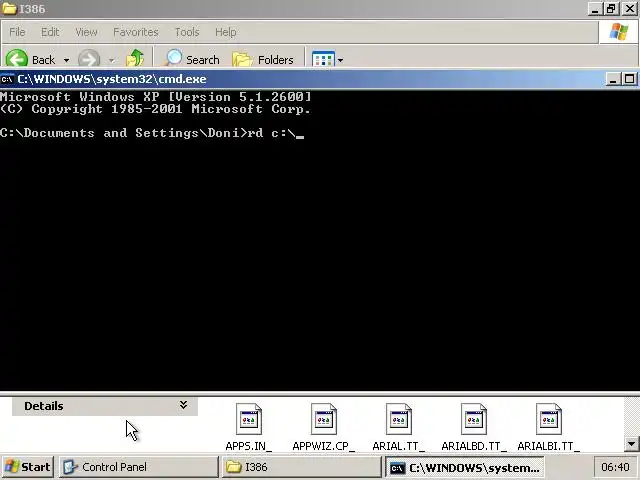Select the APPWIZ.CP_ file icon

pos(324,419)
